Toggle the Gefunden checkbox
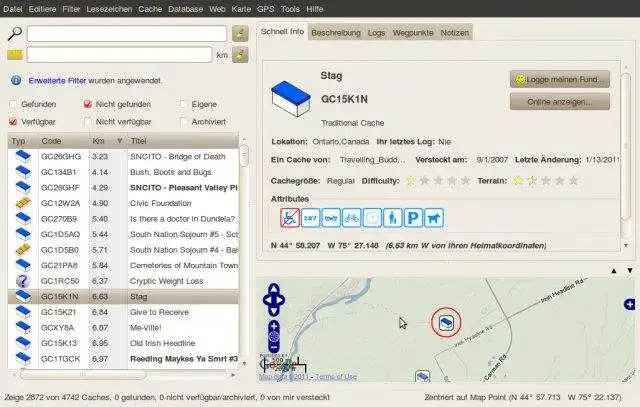The image size is (640, 407). [13, 104]
